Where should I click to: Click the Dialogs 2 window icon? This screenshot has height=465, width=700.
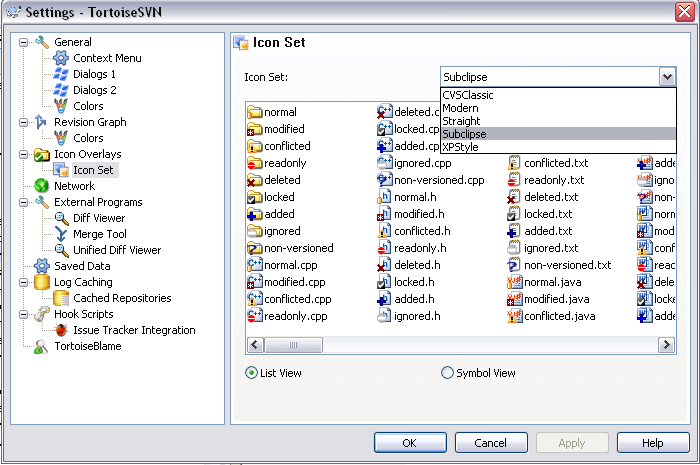61,90
